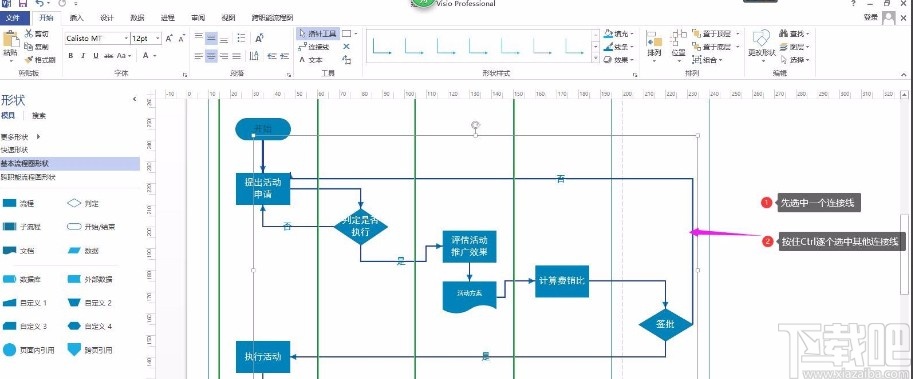913x379 pixels.
Task: Click the Text Block tool icon
Action: 346,59
